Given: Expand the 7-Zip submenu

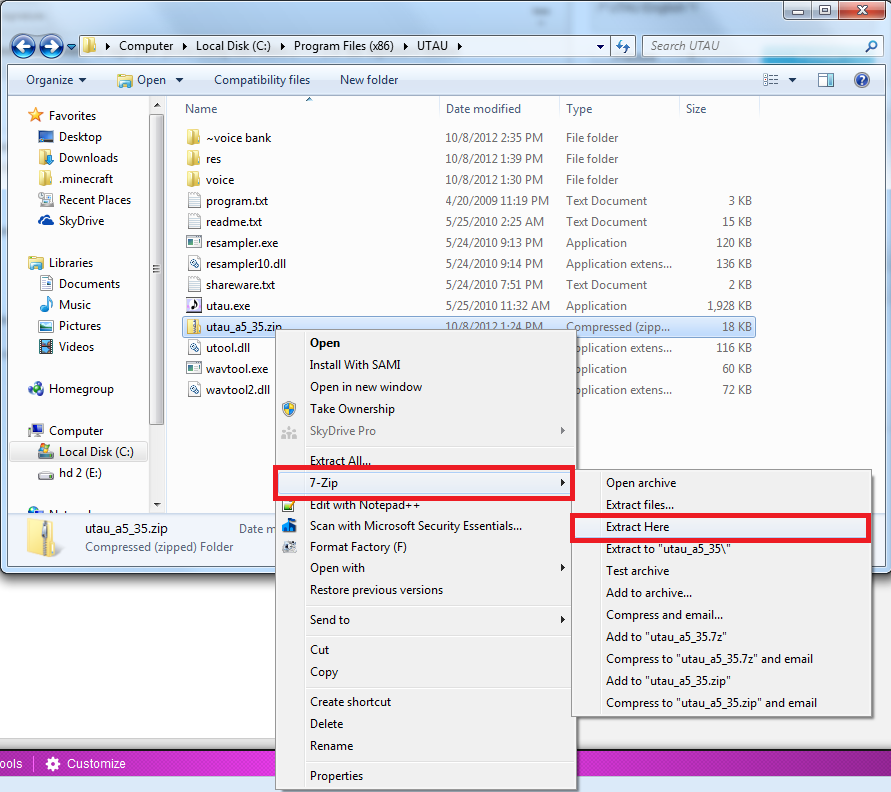Looking at the screenshot, I should 424,483.
